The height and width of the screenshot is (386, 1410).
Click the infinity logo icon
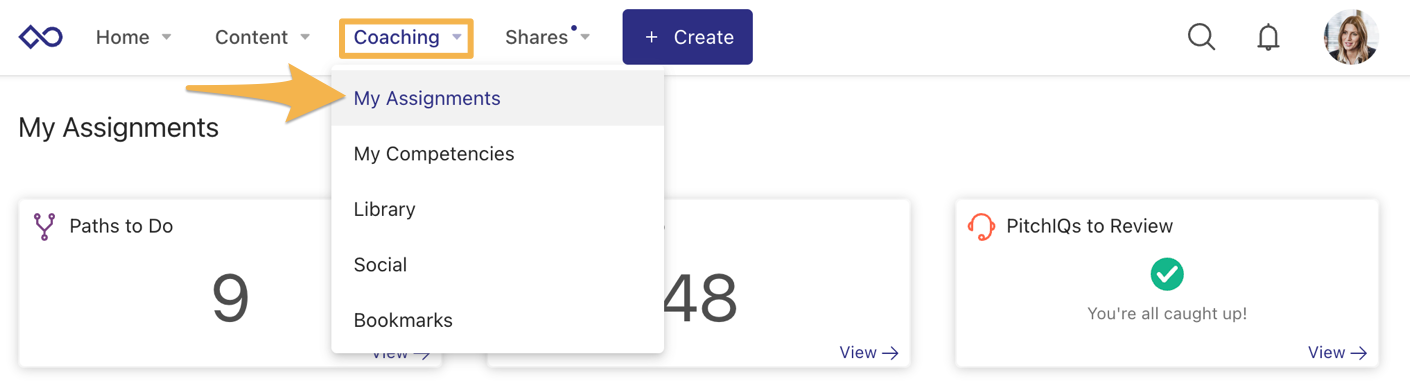41,37
